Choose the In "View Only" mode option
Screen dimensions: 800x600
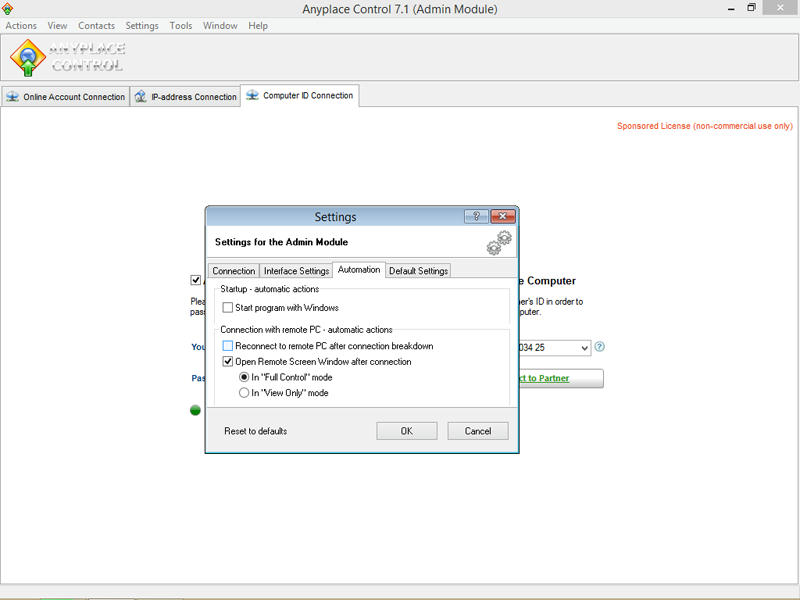(244, 393)
